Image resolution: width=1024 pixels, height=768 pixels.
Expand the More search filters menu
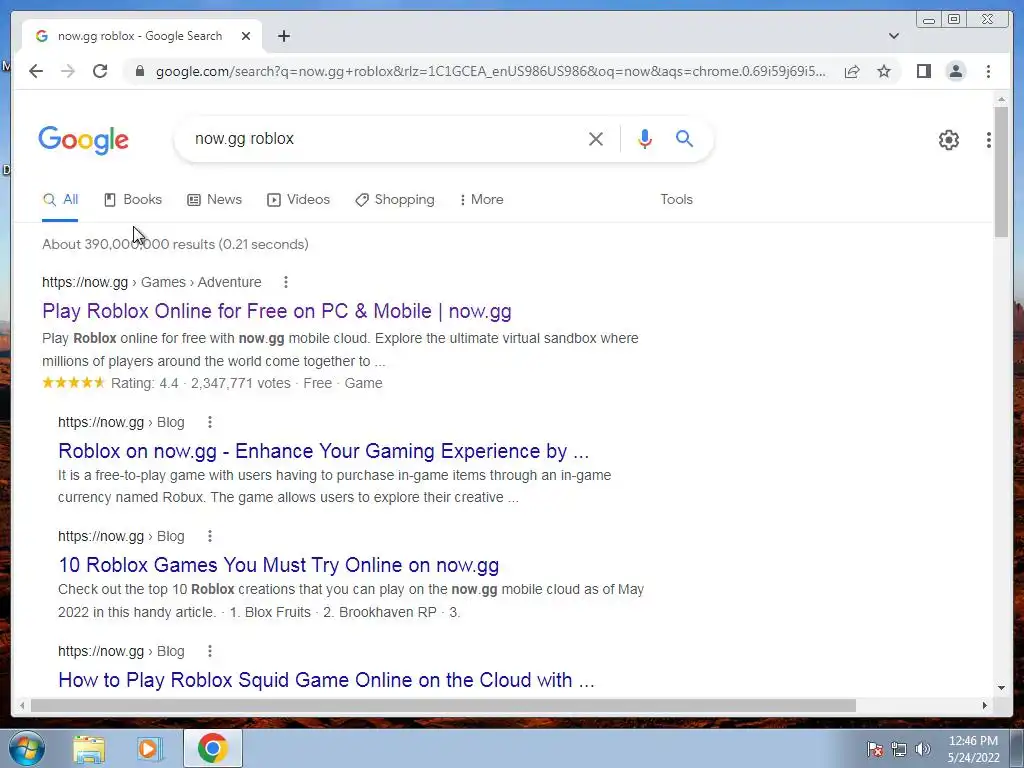click(481, 200)
